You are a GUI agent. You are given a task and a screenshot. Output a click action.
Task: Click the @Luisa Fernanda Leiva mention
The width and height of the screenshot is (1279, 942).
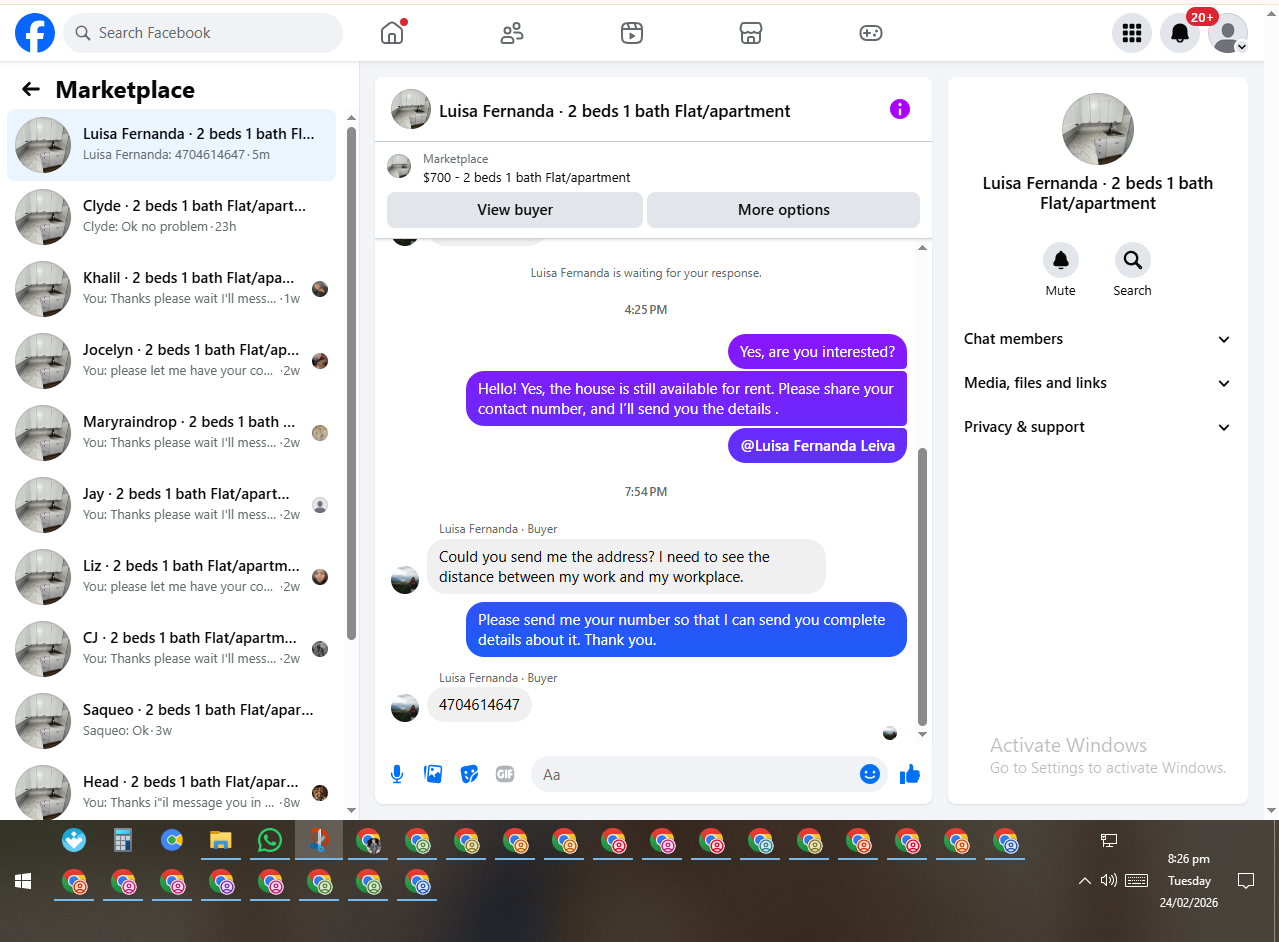817,446
